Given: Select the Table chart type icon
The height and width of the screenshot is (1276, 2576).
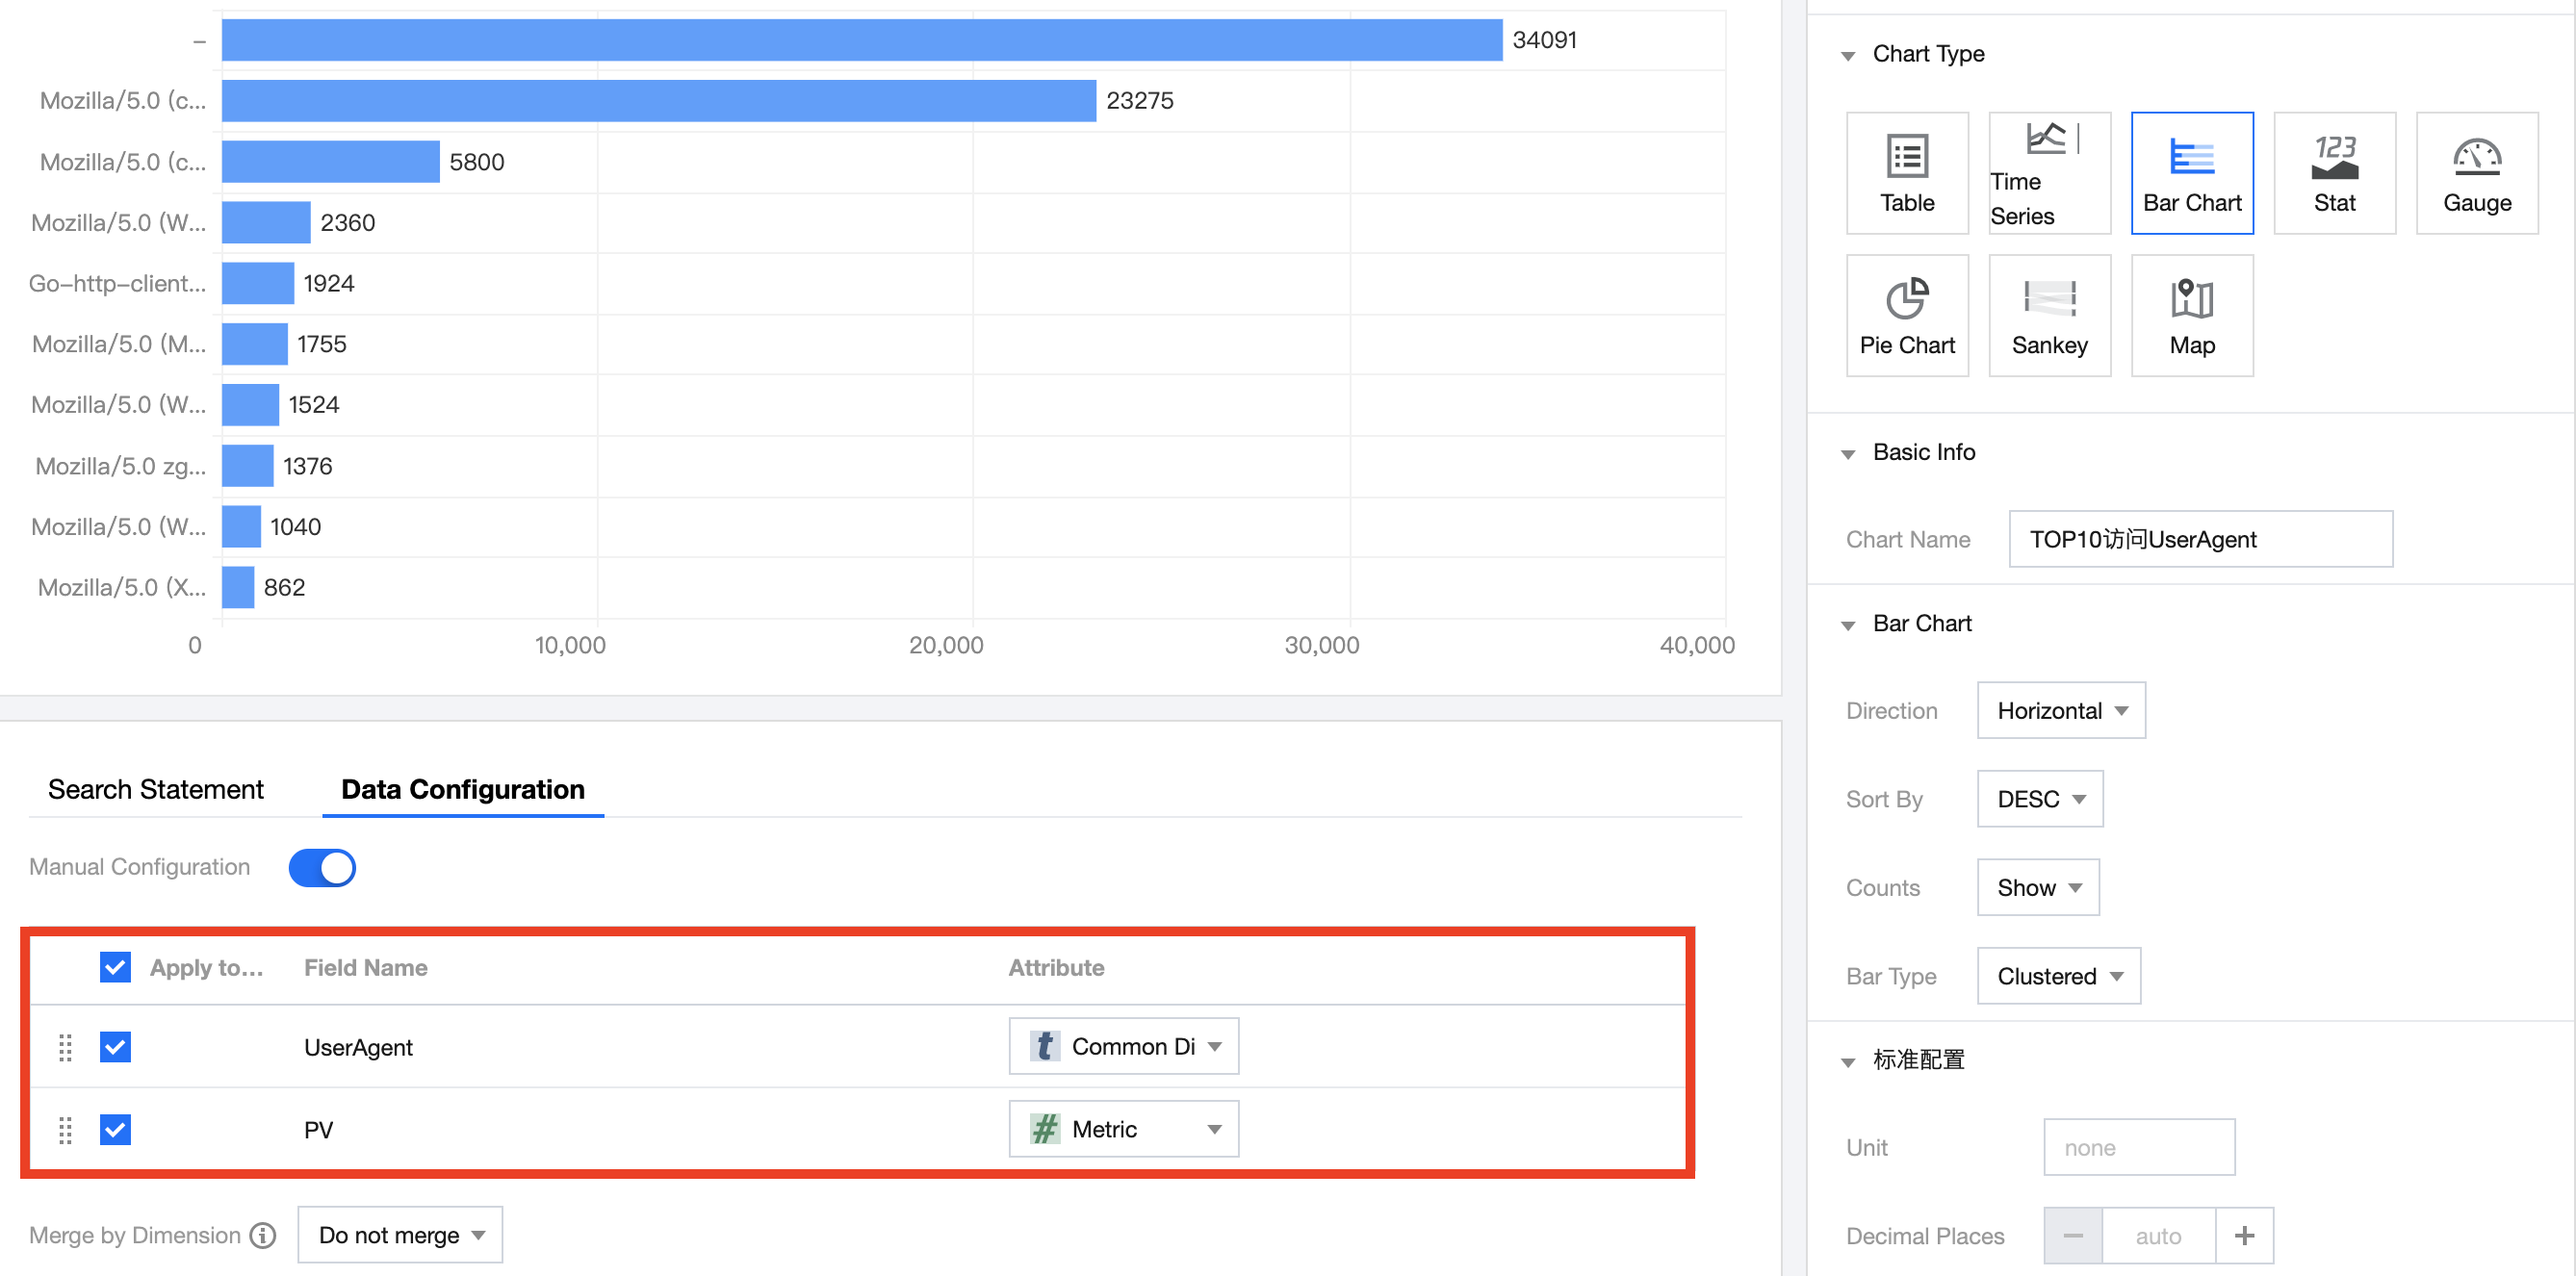Looking at the screenshot, I should click(1906, 173).
